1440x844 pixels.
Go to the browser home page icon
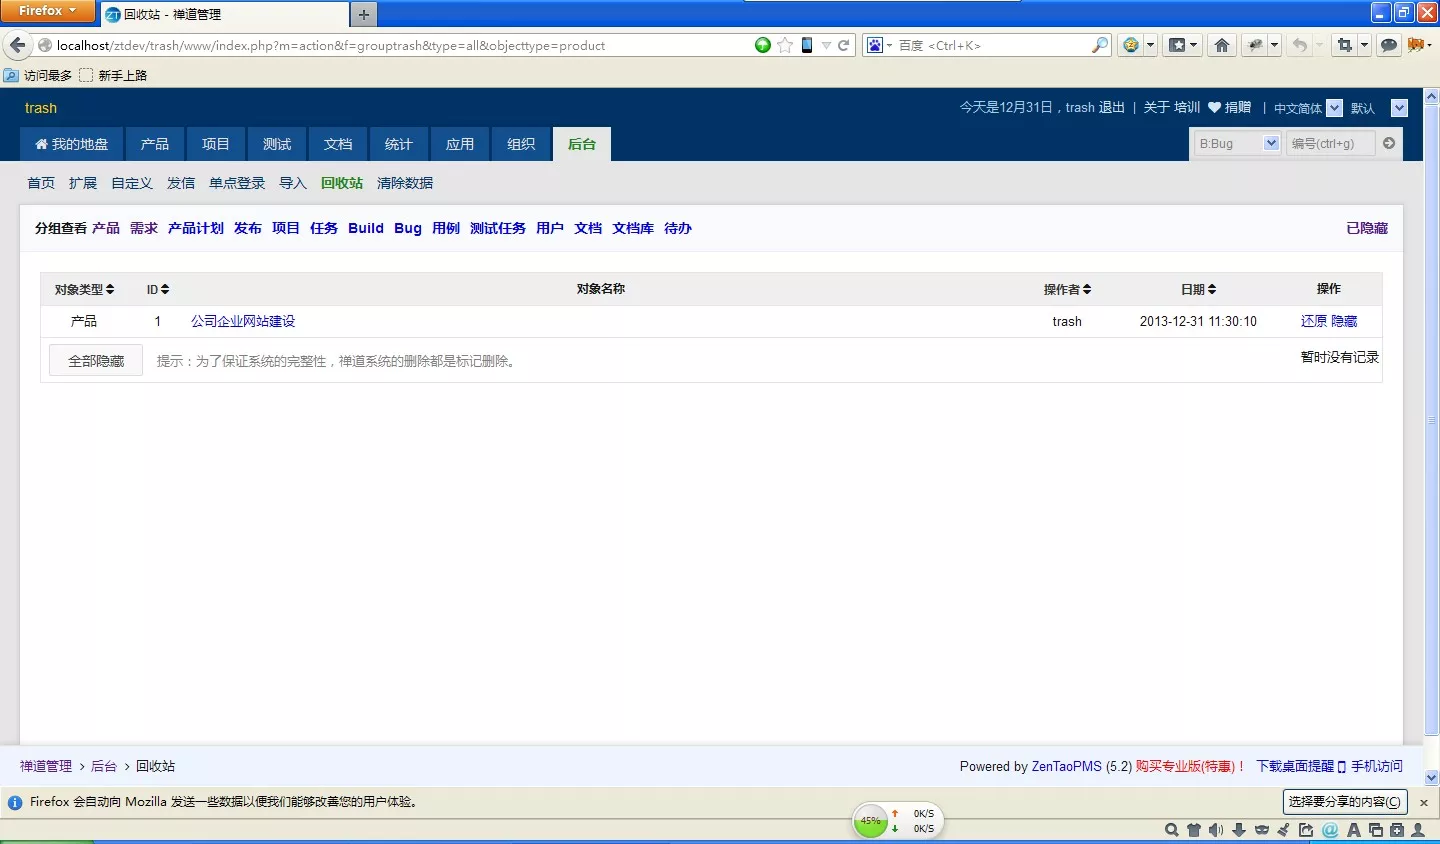[1221, 45]
